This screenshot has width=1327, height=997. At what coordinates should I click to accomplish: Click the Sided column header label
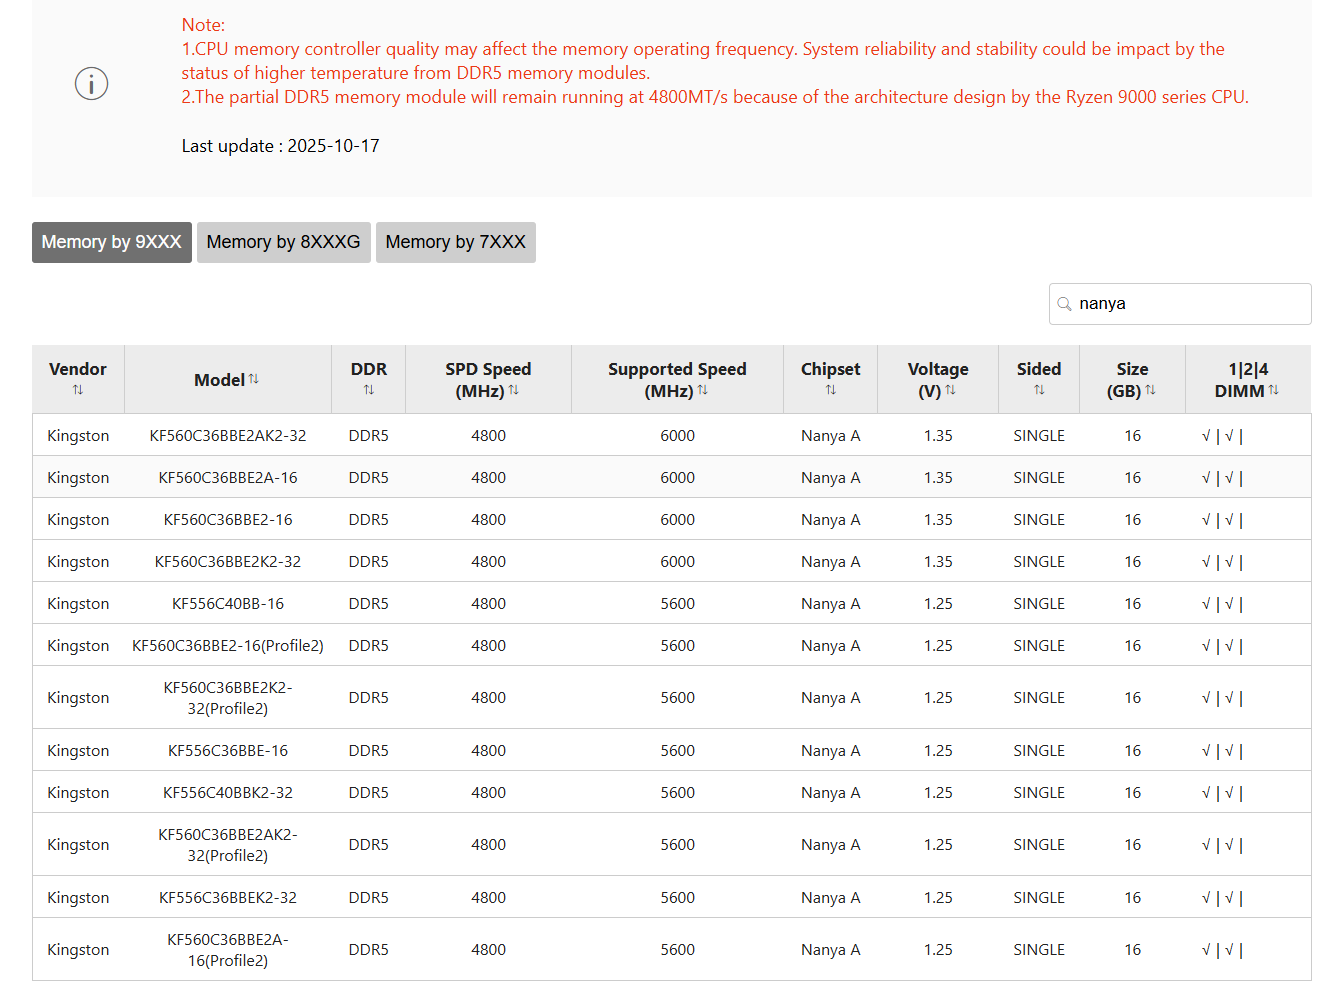(1039, 369)
